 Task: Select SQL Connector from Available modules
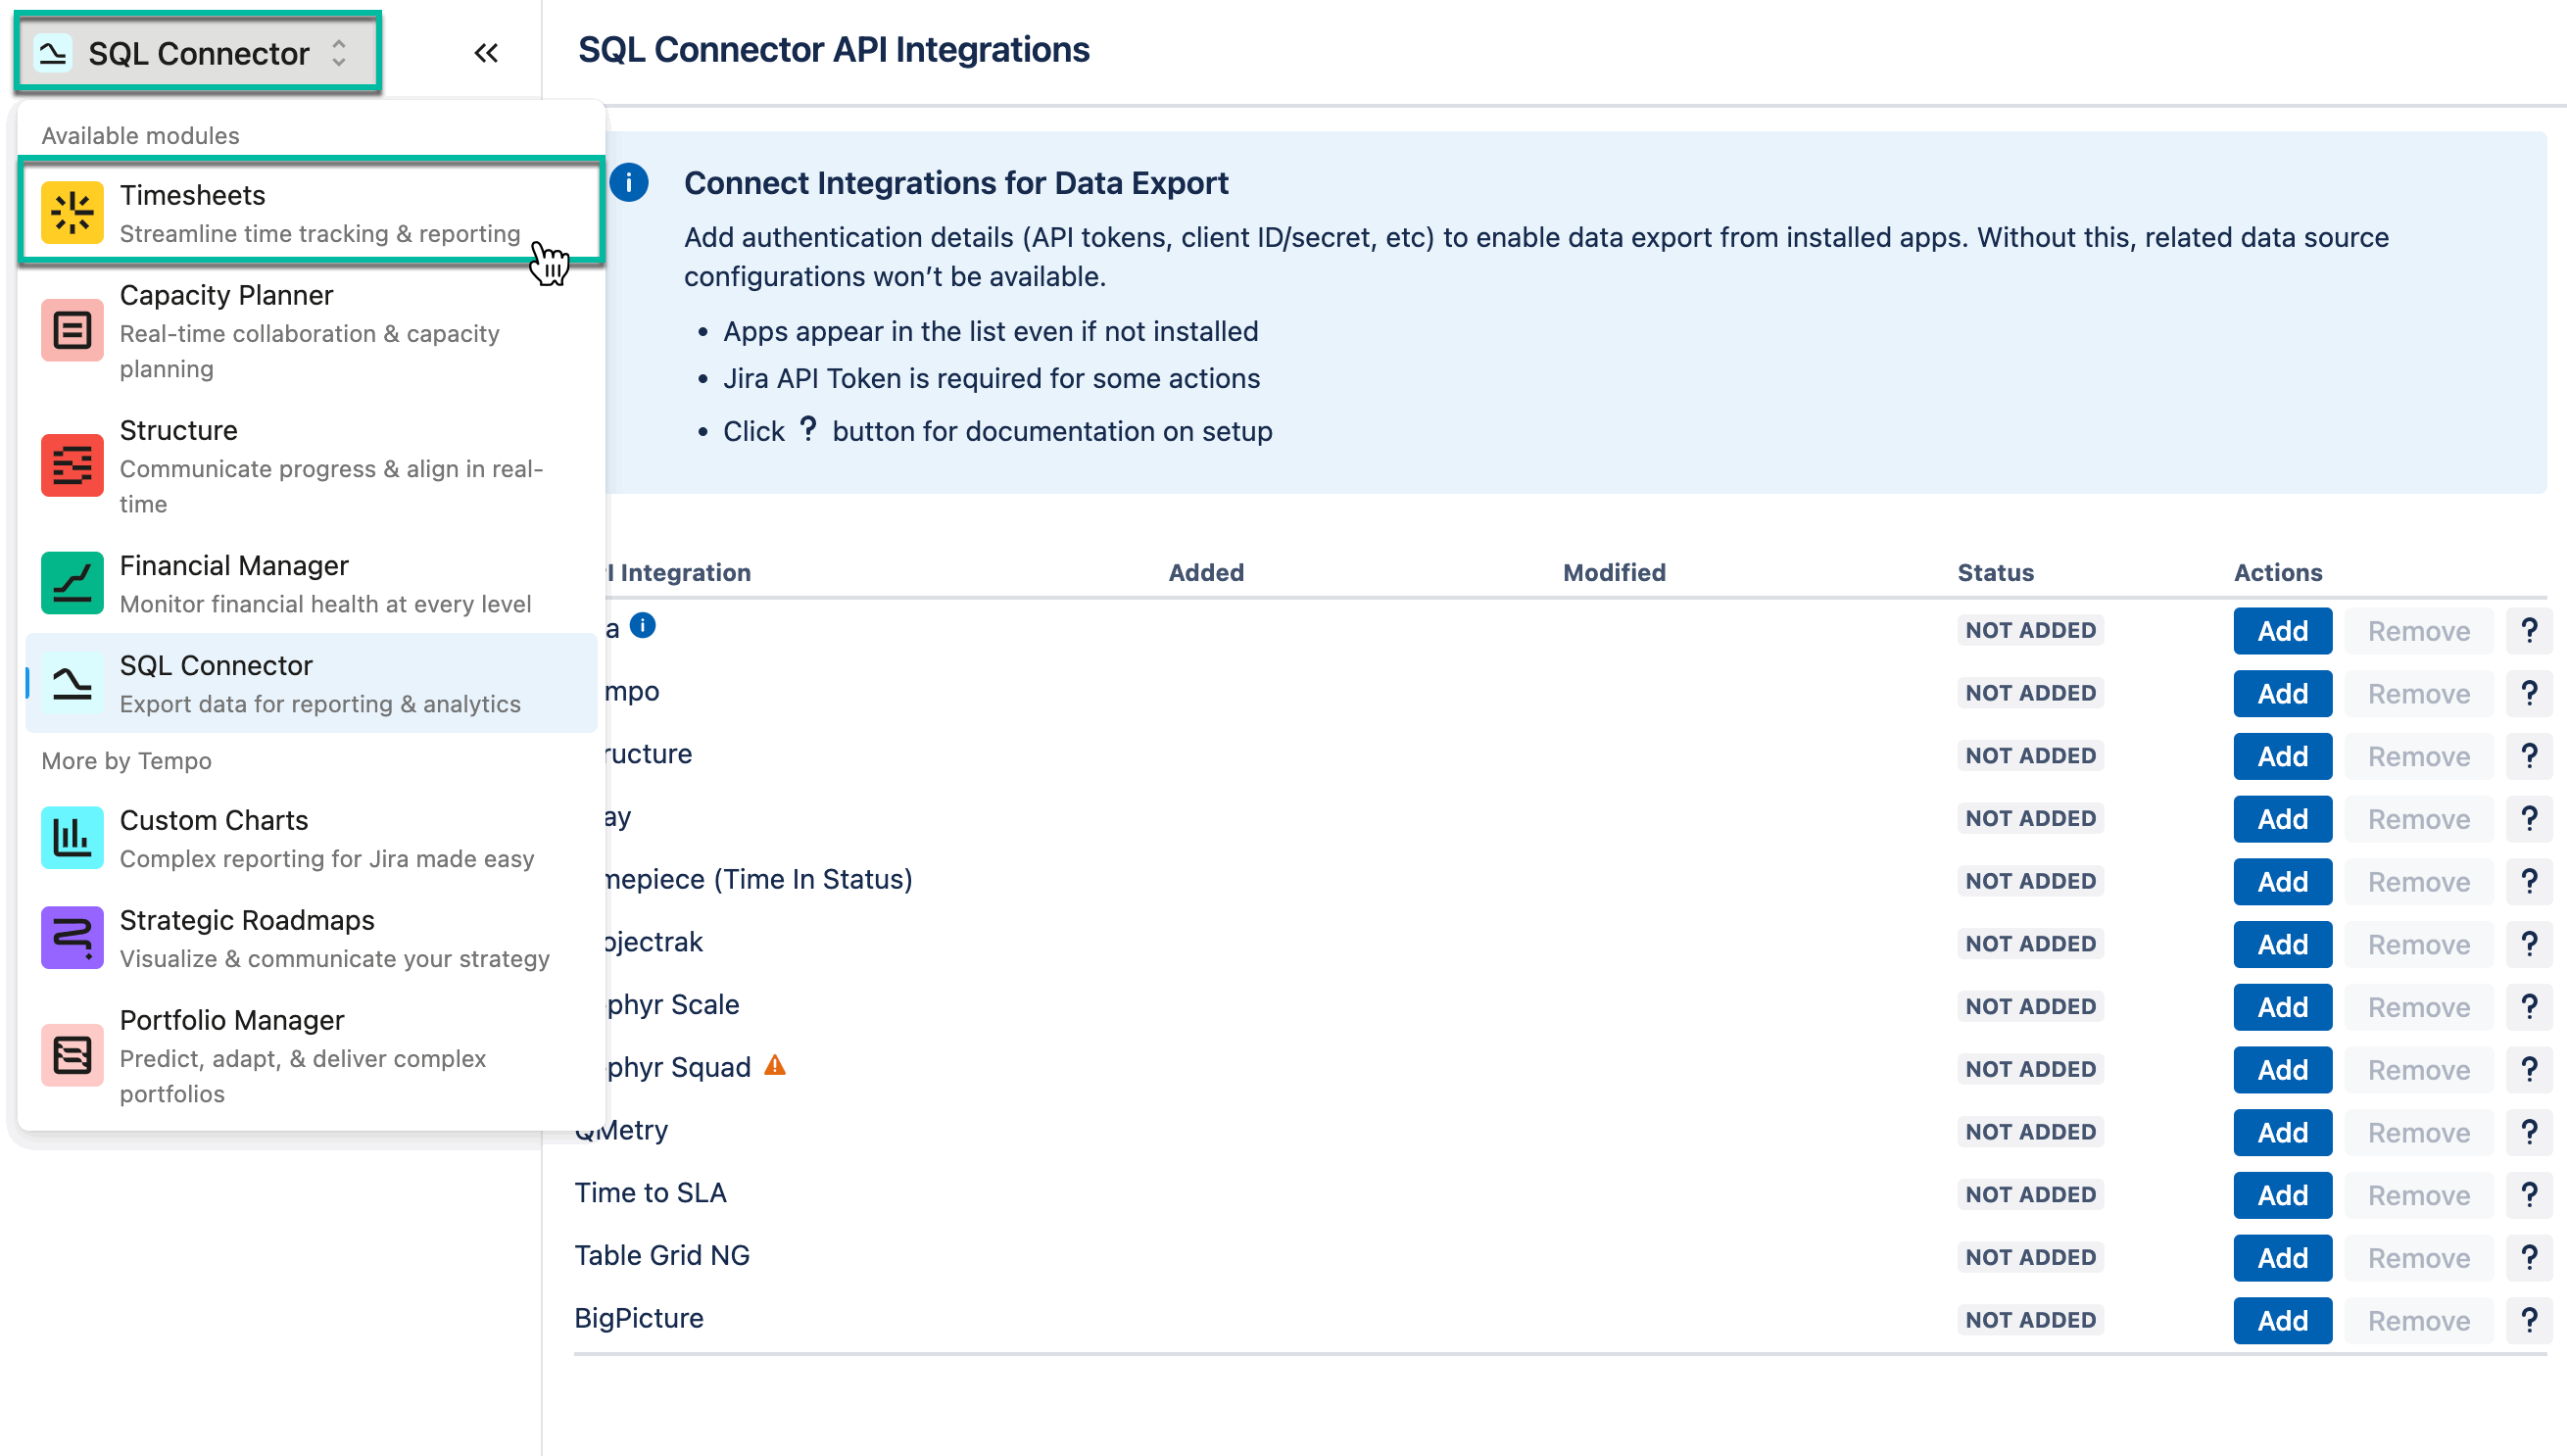pyautogui.click(x=216, y=682)
